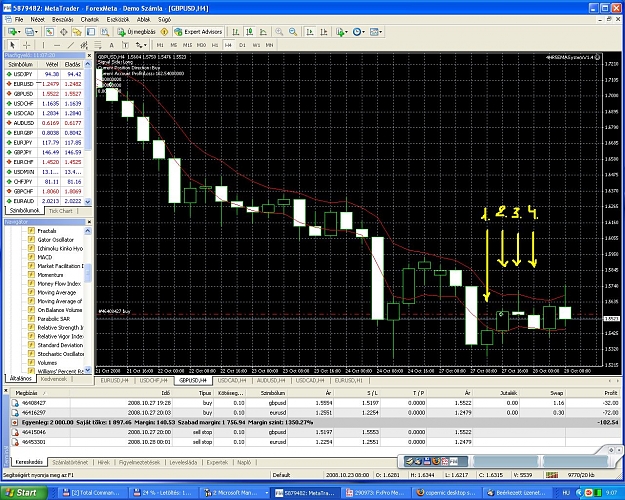This screenshot has height=500, width=625.
Task: Switch to W1 timeframe
Action: [x=256, y=45]
